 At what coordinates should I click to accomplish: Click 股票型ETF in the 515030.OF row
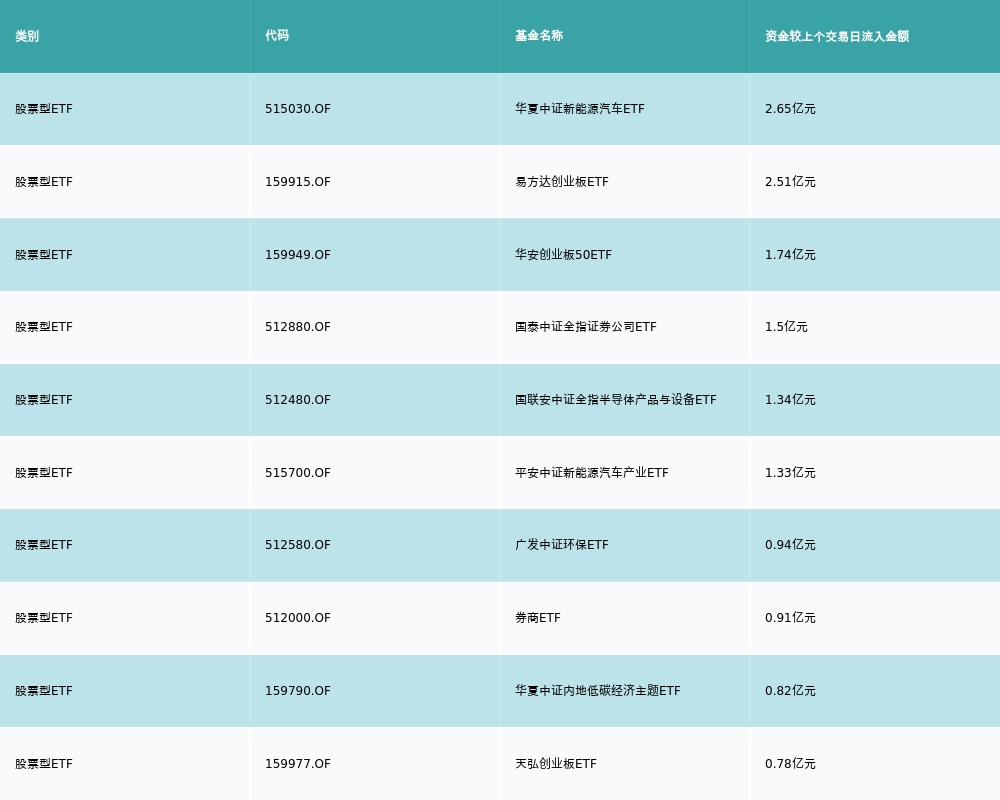[44, 109]
